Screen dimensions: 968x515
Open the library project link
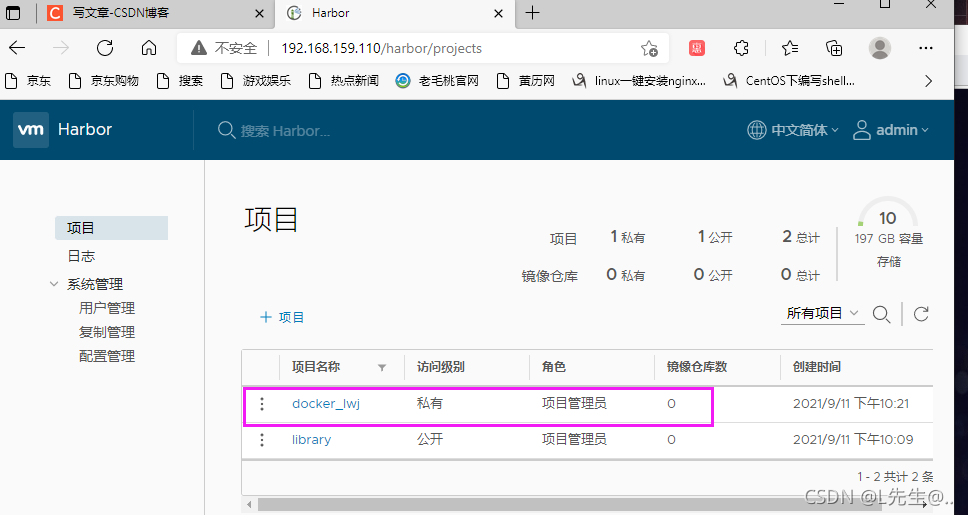pyautogui.click(x=311, y=440)
